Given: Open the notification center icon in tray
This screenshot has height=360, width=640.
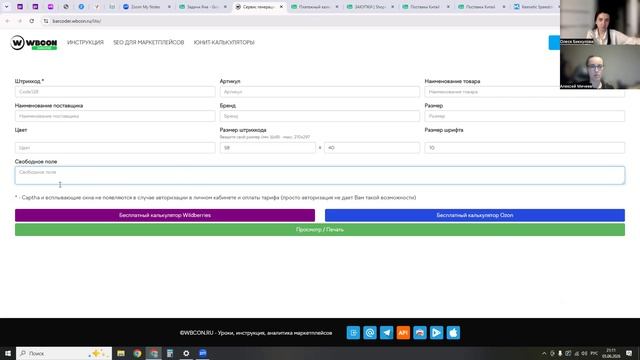Looking at the screenshot, I should click(629, 353).
